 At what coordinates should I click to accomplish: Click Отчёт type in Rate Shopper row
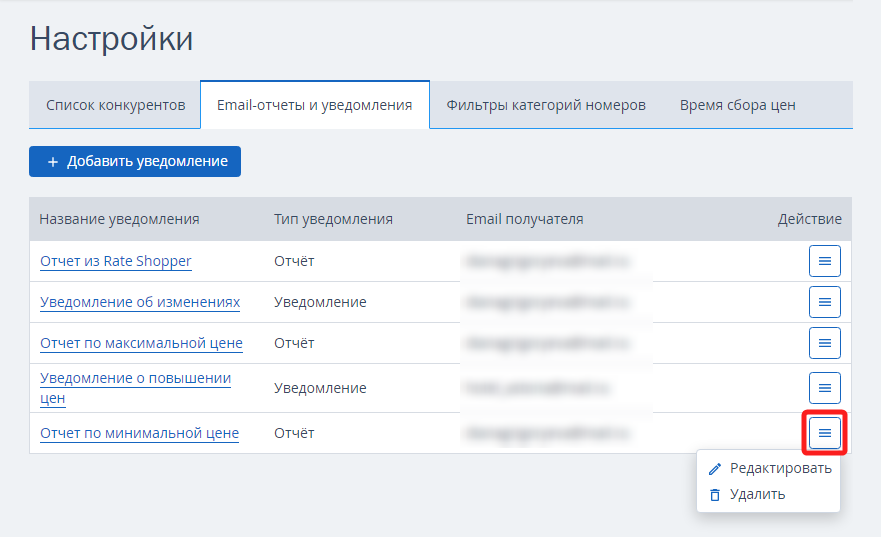[x=294, y=261]
